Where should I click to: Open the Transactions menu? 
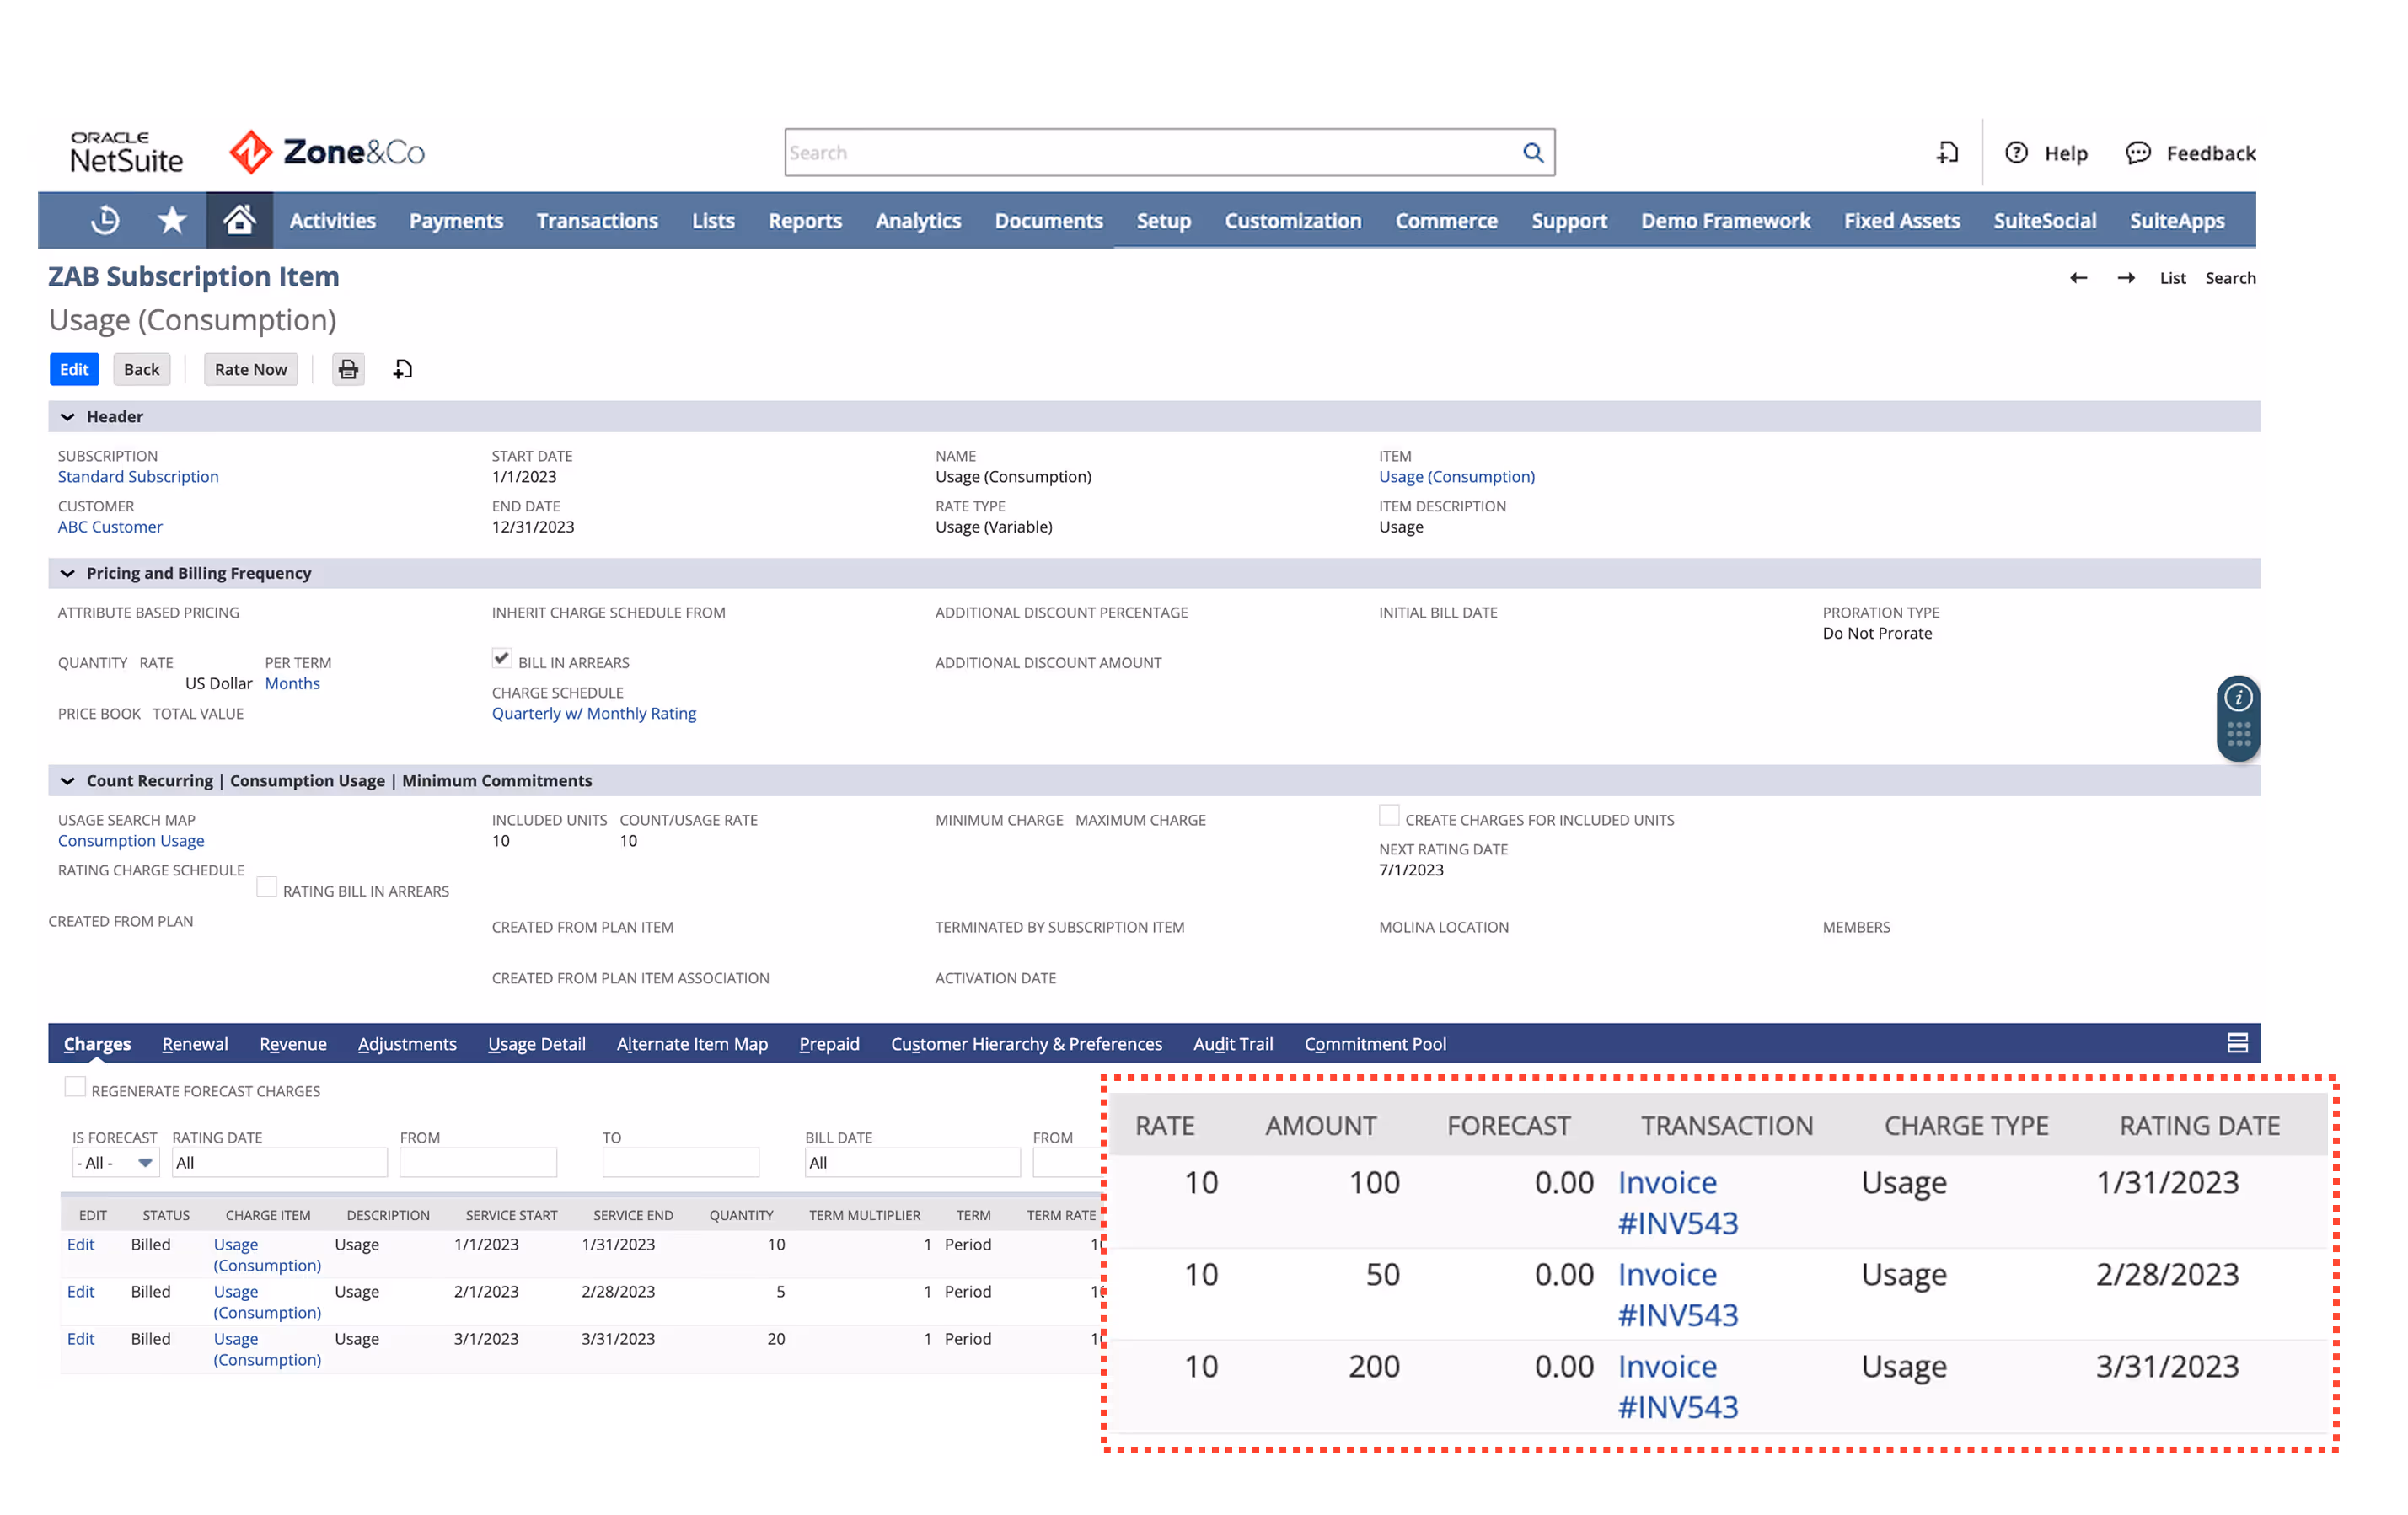coord(597,220)
